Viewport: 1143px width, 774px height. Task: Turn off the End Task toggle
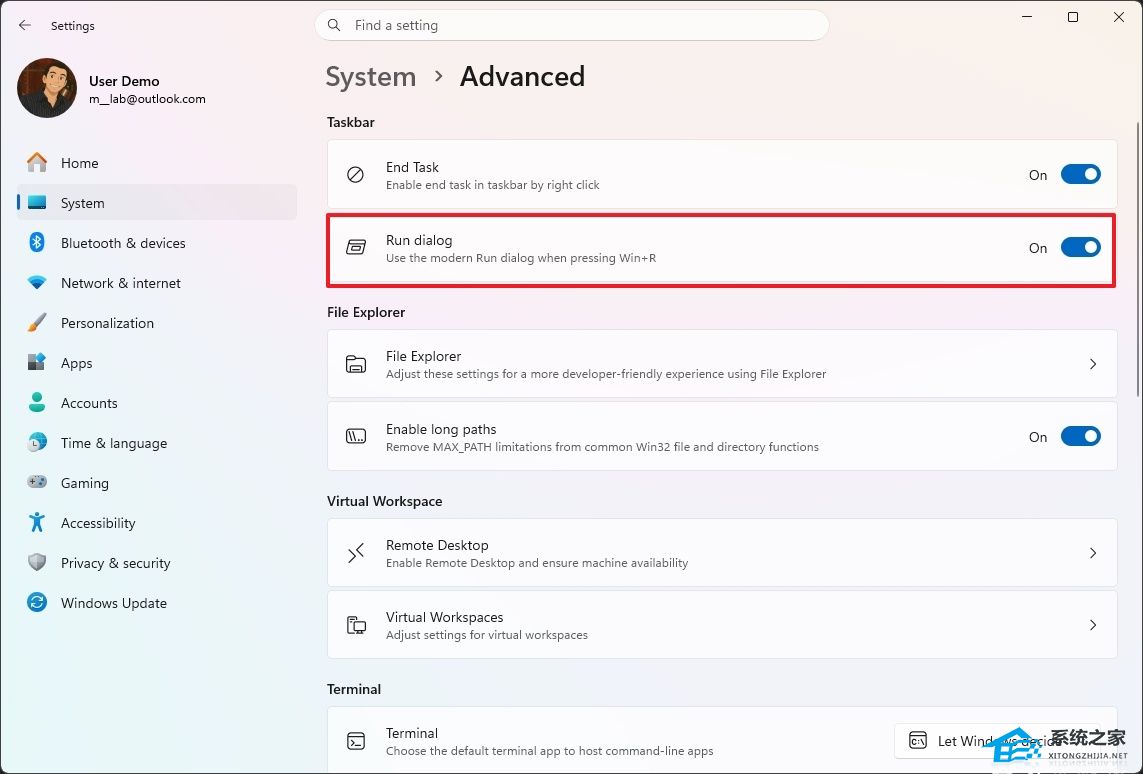(x=1080, y=175)
